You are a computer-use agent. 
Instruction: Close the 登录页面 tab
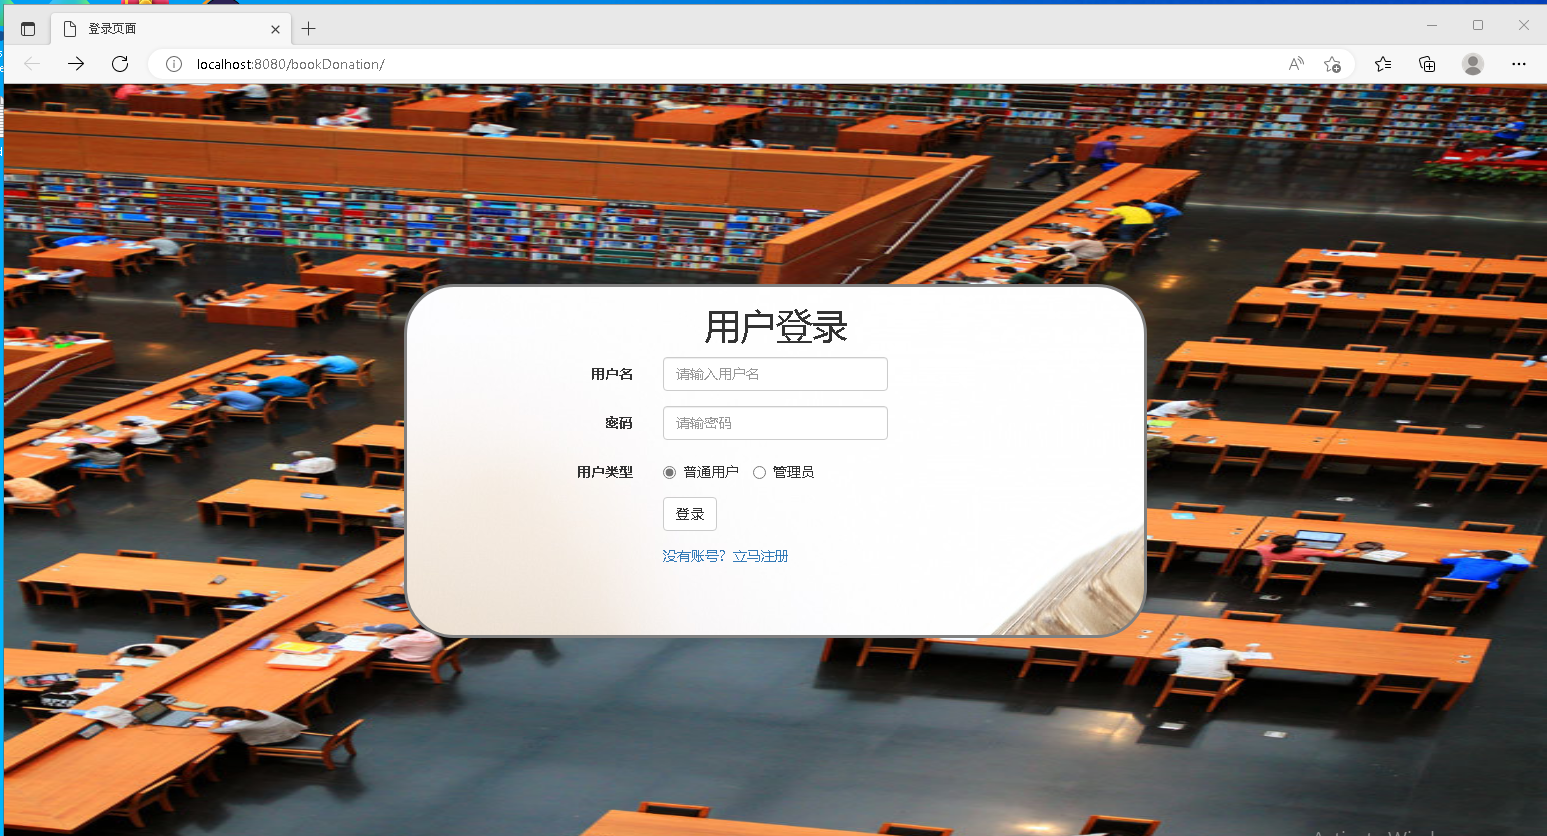(275, 29)
